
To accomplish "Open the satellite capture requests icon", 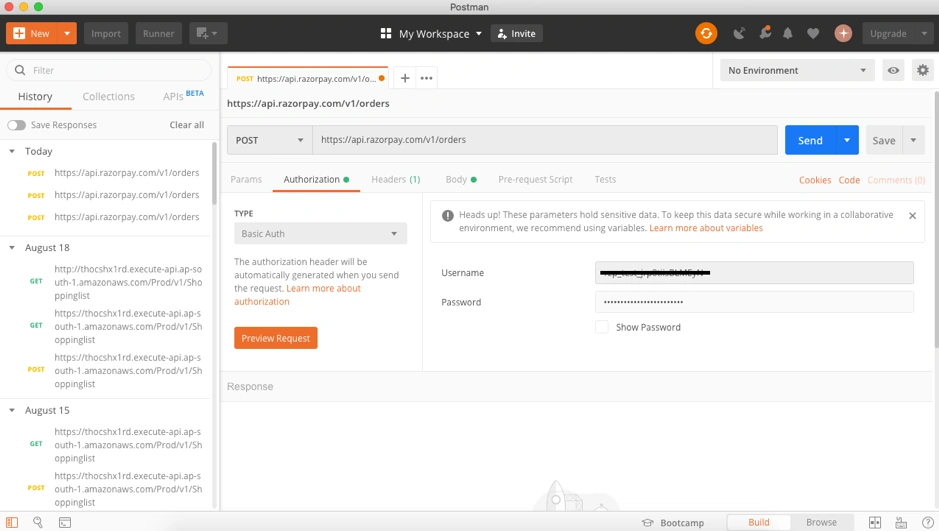I will pyautogui.click(x=740, y=34).
